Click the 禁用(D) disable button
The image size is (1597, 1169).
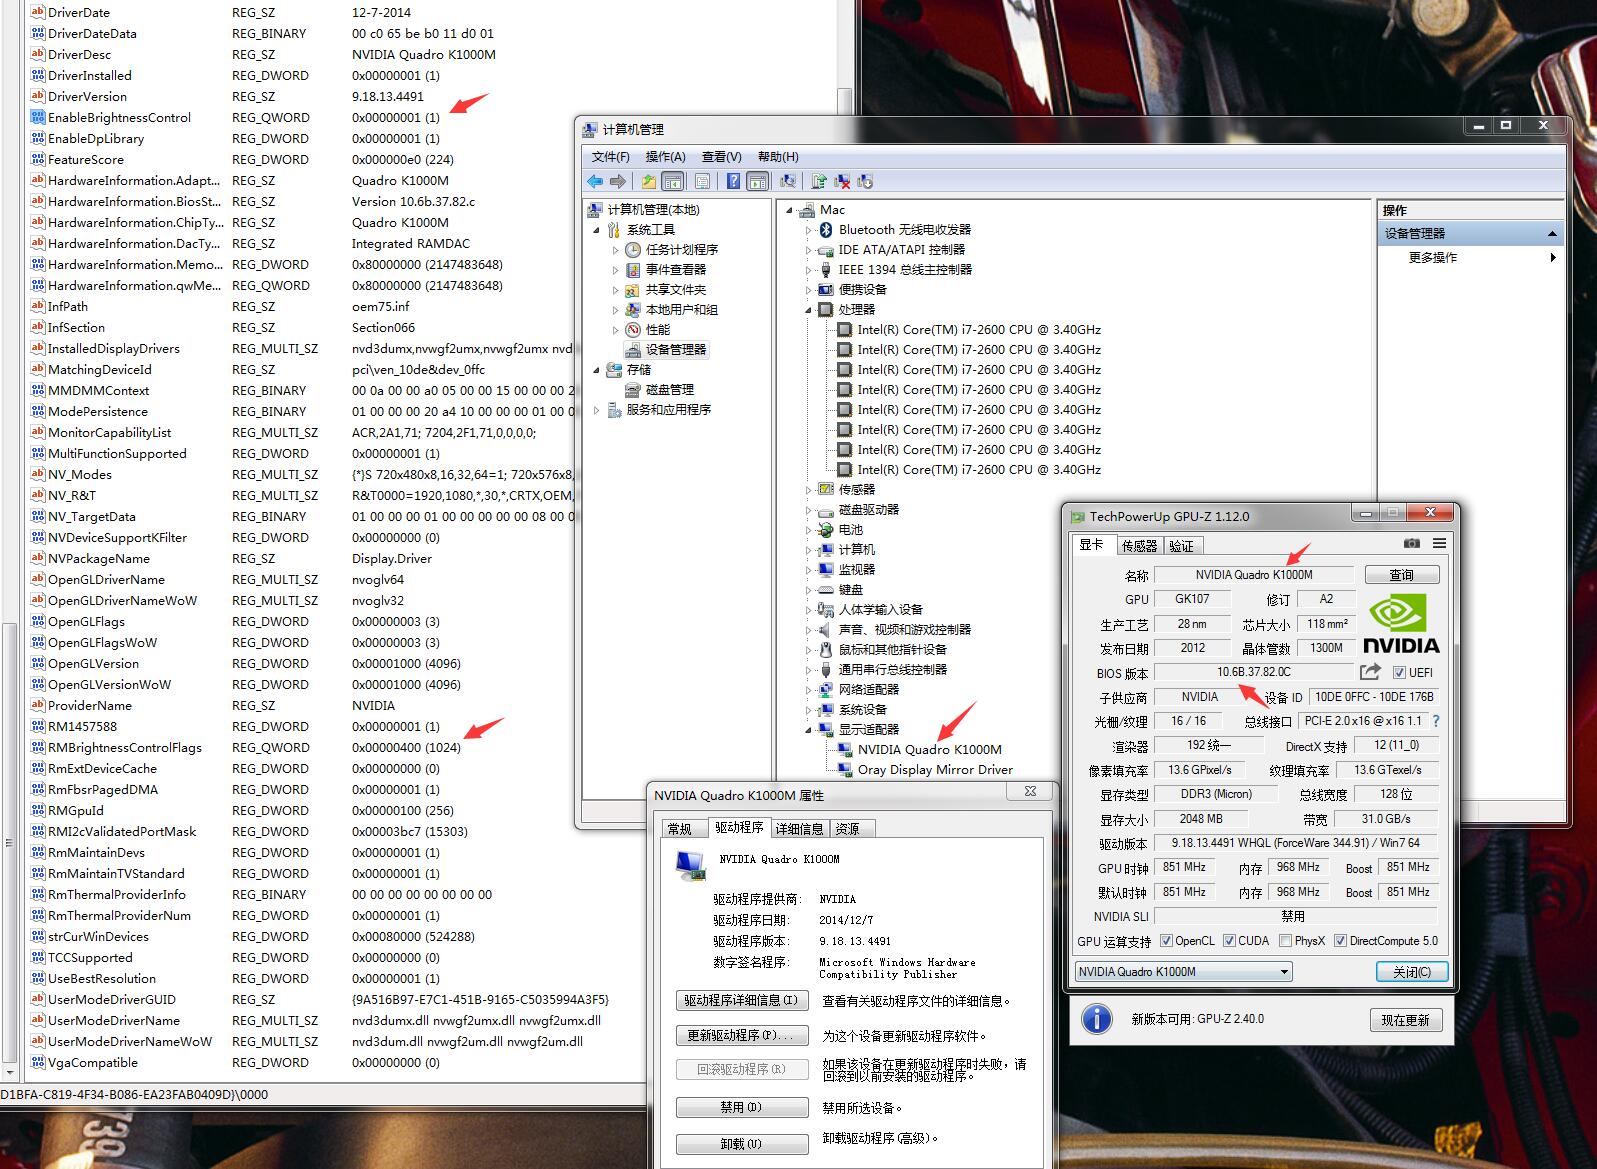(742, 1107)
